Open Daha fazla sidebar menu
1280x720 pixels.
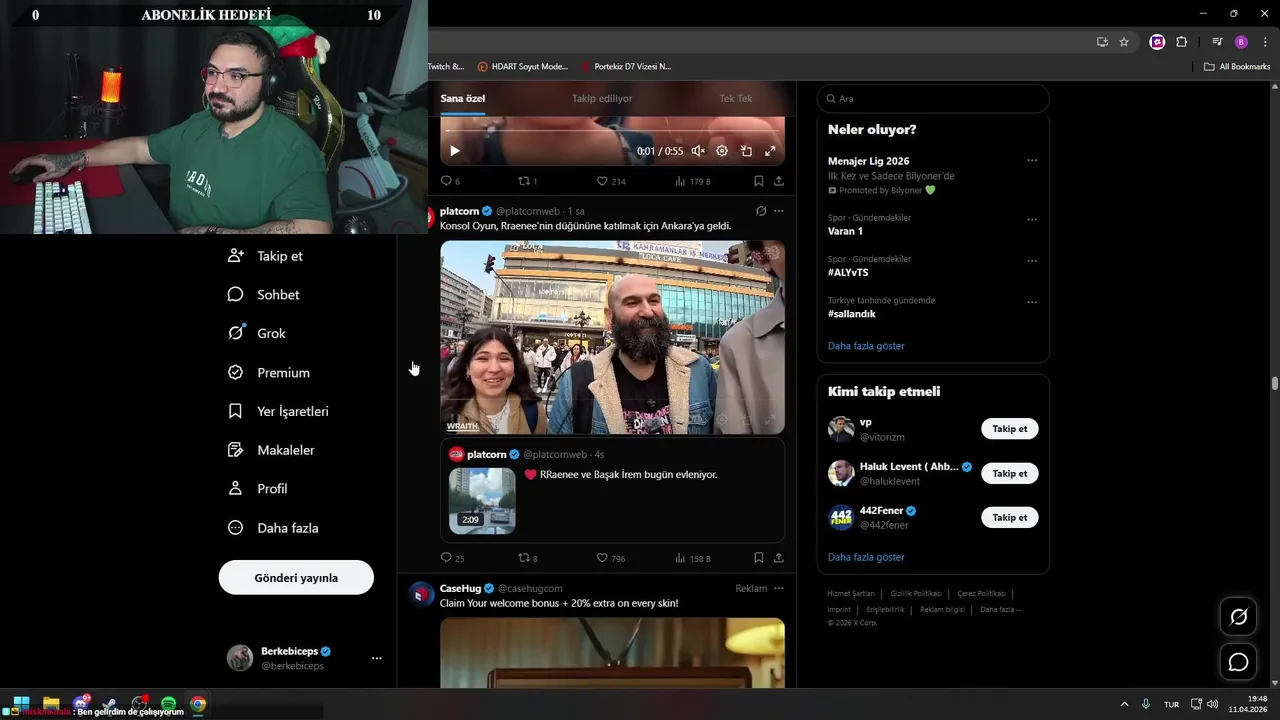point(273,528)
